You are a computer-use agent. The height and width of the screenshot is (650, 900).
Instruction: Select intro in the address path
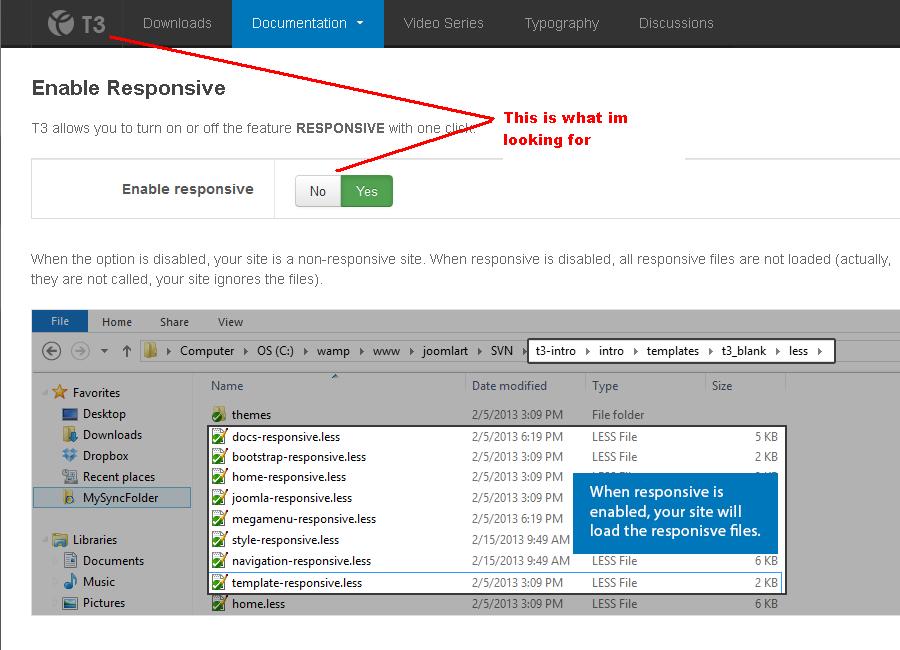[x=611, y=351]
